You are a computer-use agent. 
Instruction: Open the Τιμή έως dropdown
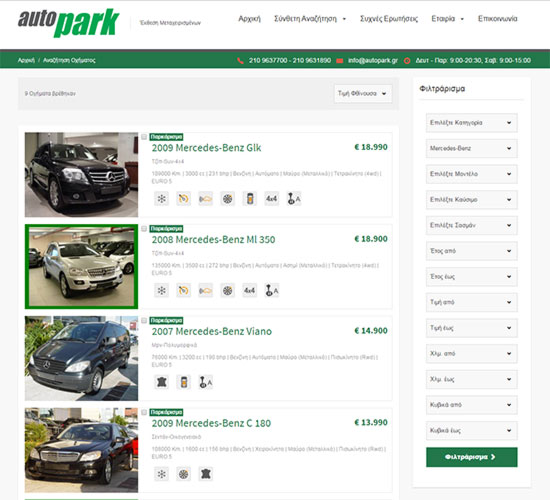click(471, 328)
